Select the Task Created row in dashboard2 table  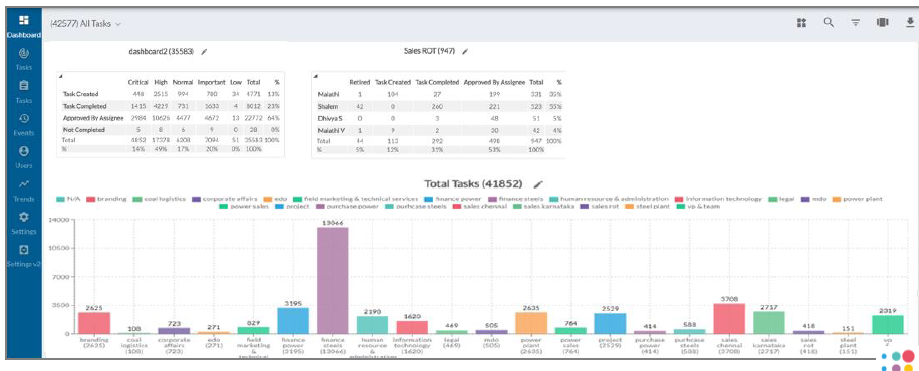tap(171, 94)
